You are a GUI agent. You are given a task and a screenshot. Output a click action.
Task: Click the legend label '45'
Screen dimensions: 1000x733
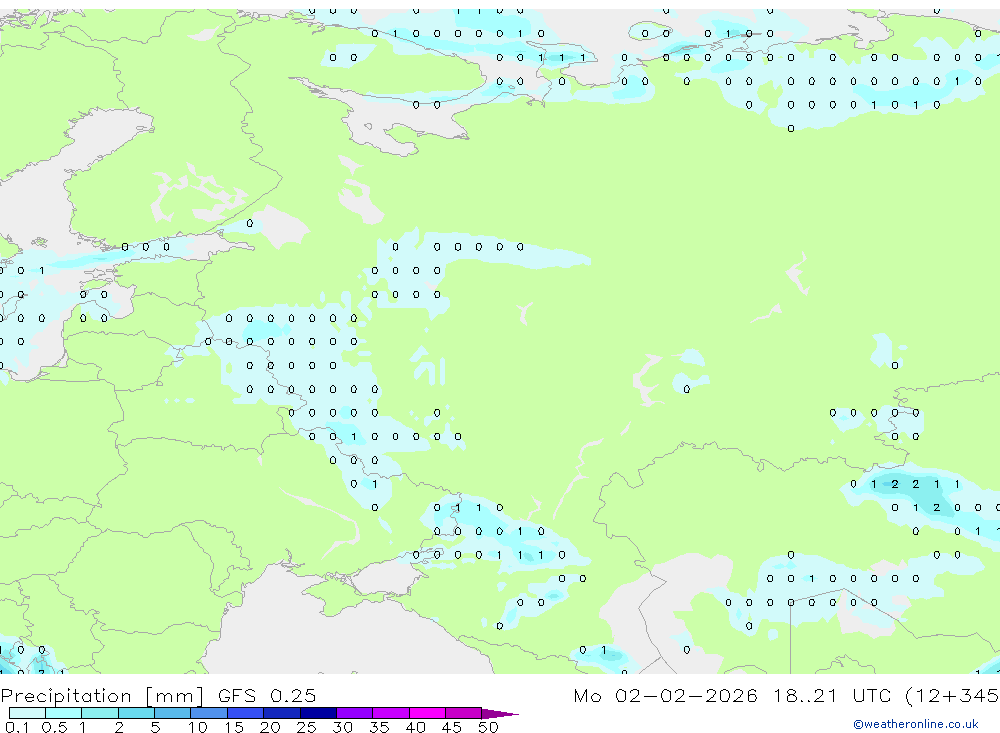pyautogui.click(x=452, y=727)
